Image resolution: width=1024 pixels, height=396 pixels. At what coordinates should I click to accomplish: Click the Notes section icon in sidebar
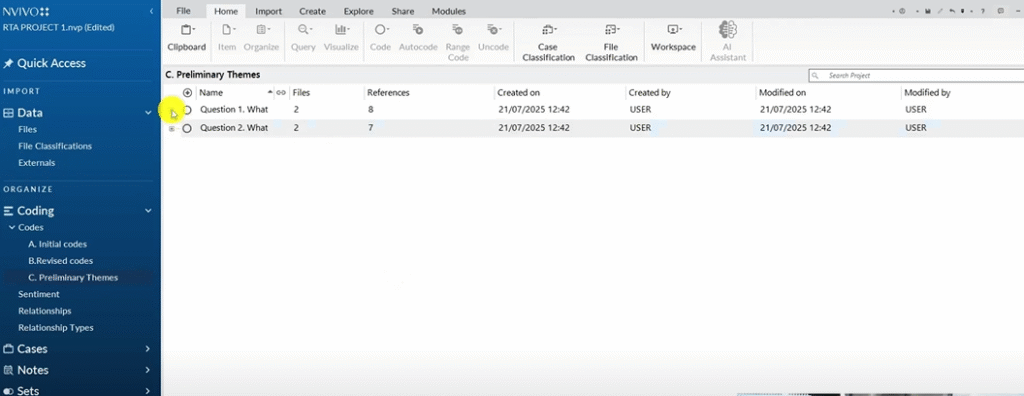8,371
